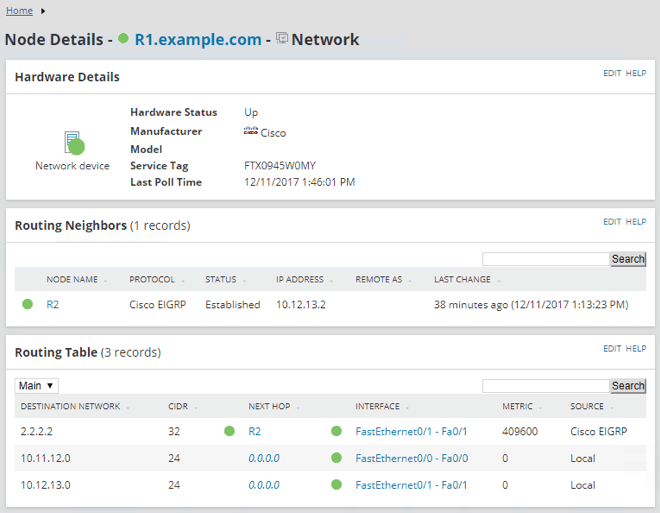Click neighbor IP address 10.12.13.2
Image resolution: width=660 pixels, height=513 pixels.
(x=301, y=304)
